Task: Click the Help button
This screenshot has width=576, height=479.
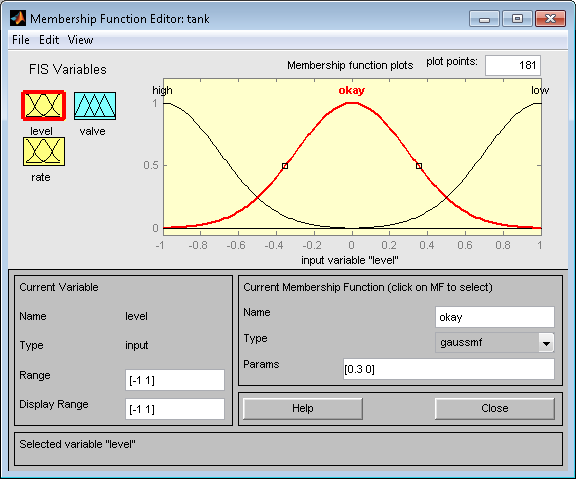Action: pos(303,408)
